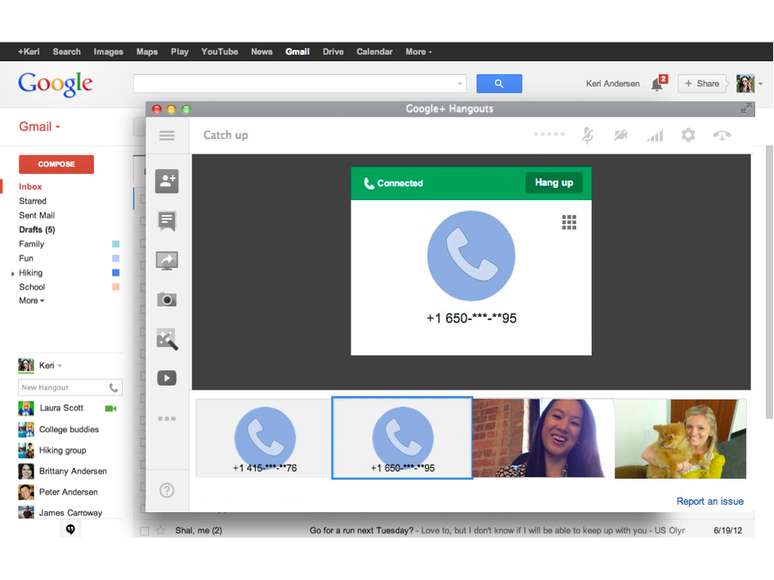This screenshot has height=580, width=774.
Task: Expand the Gmail product dropdown
Action: [40, 127]
